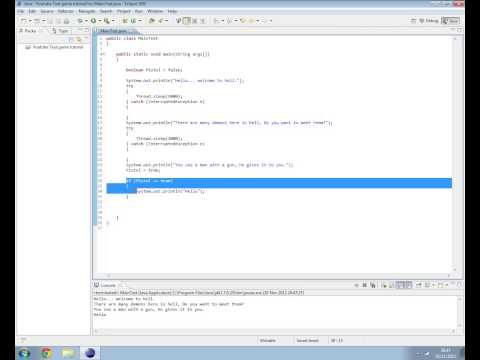
Task: Click the Clear Console icon
Action: point(384,285)
